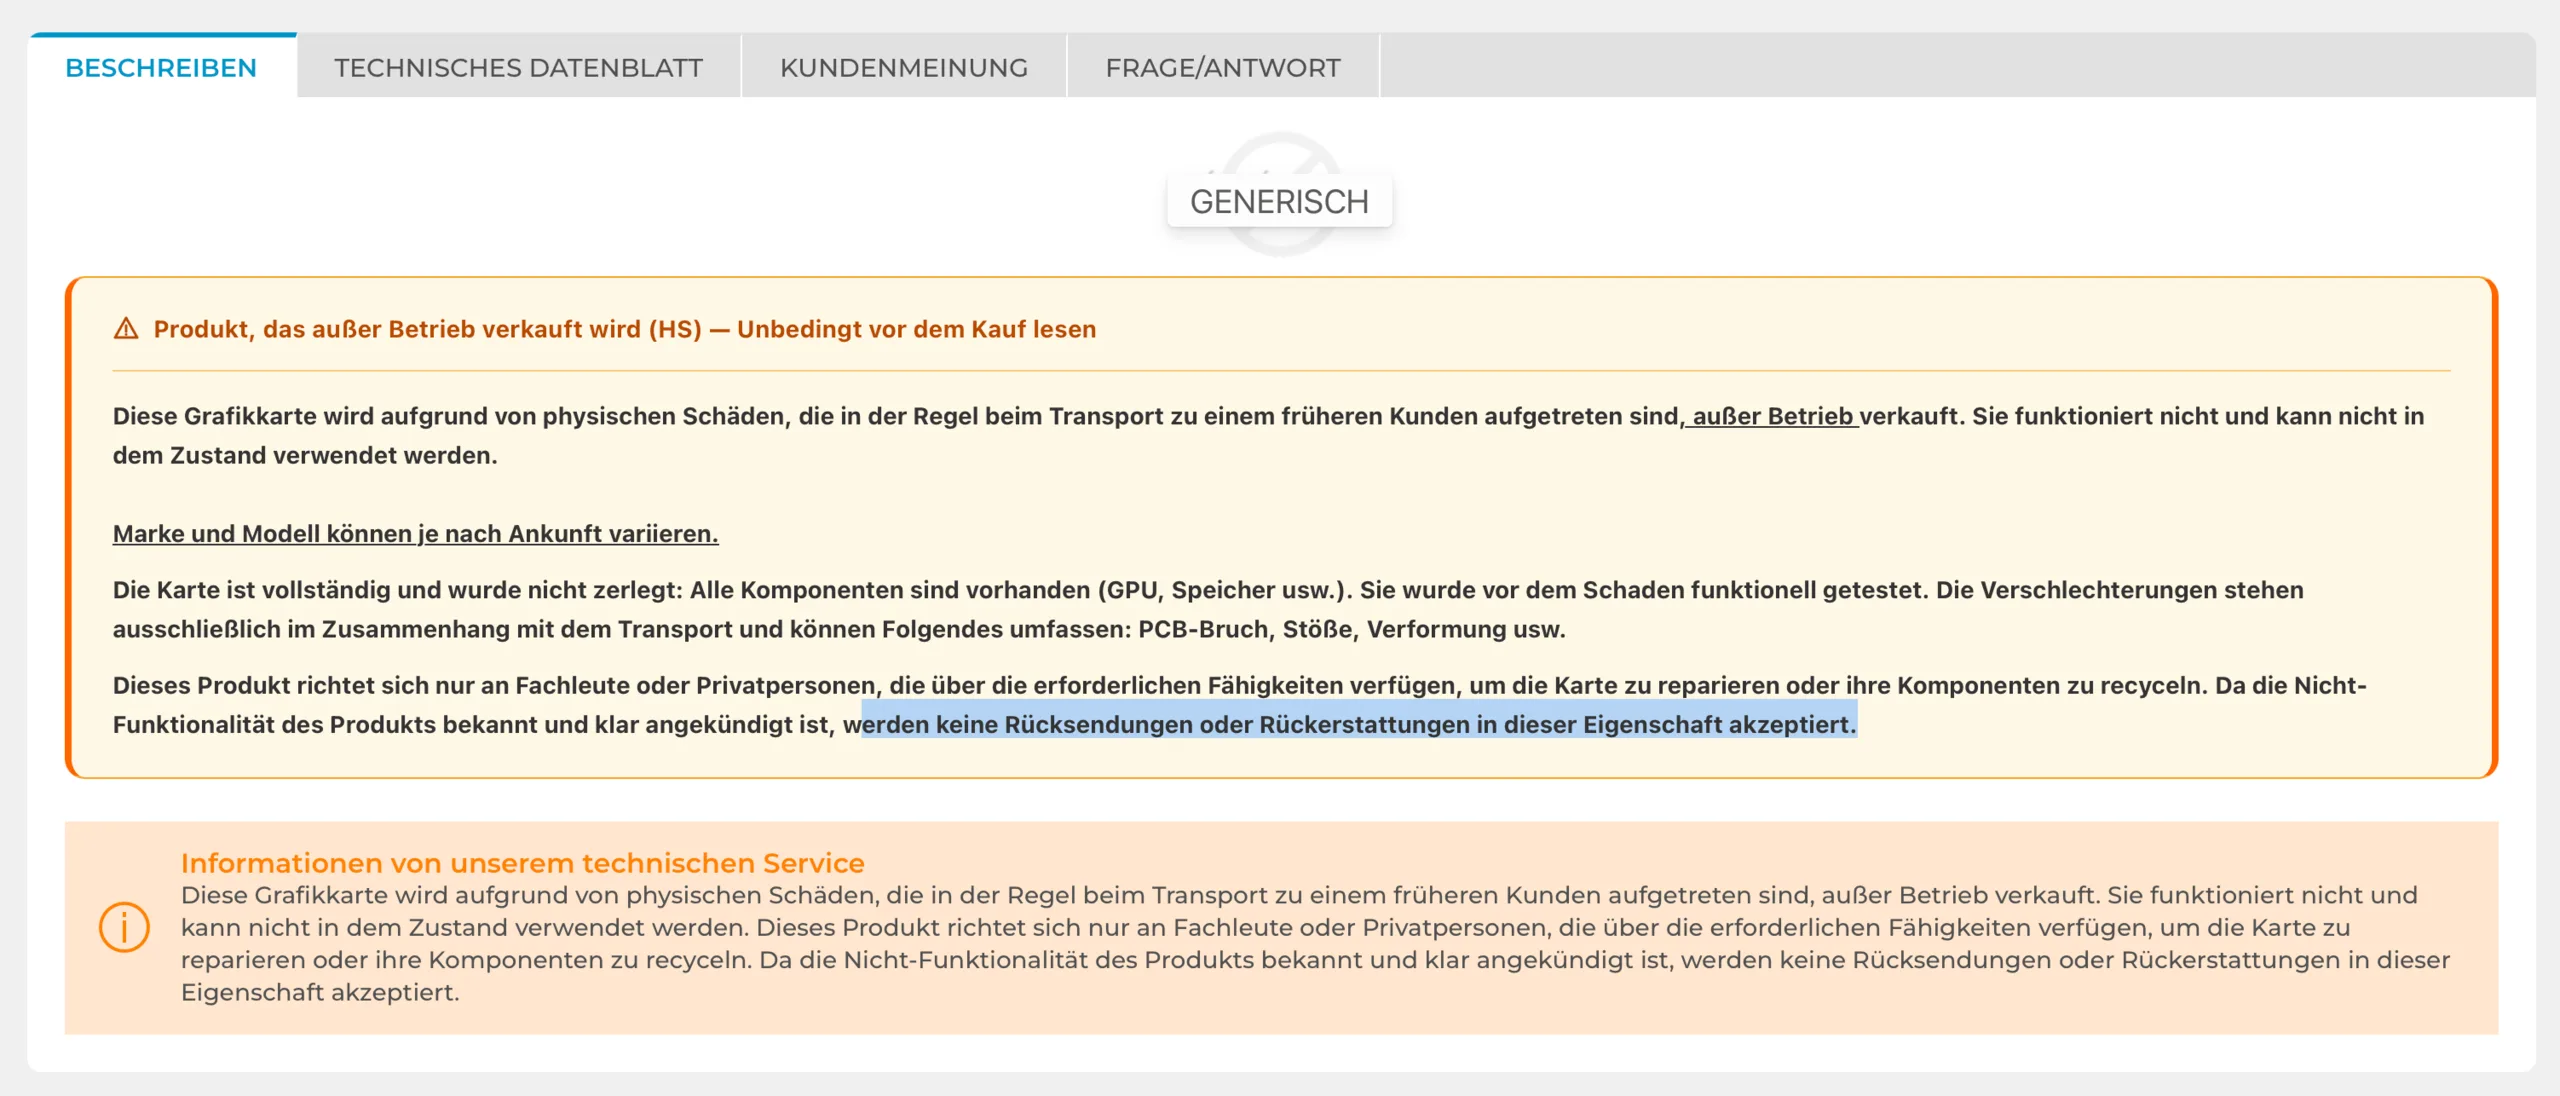Image resolution: width=2560 pixels, height=1096 pixels.
Task: Click the warning triangle icon
Action: click(x=126, y=329)
